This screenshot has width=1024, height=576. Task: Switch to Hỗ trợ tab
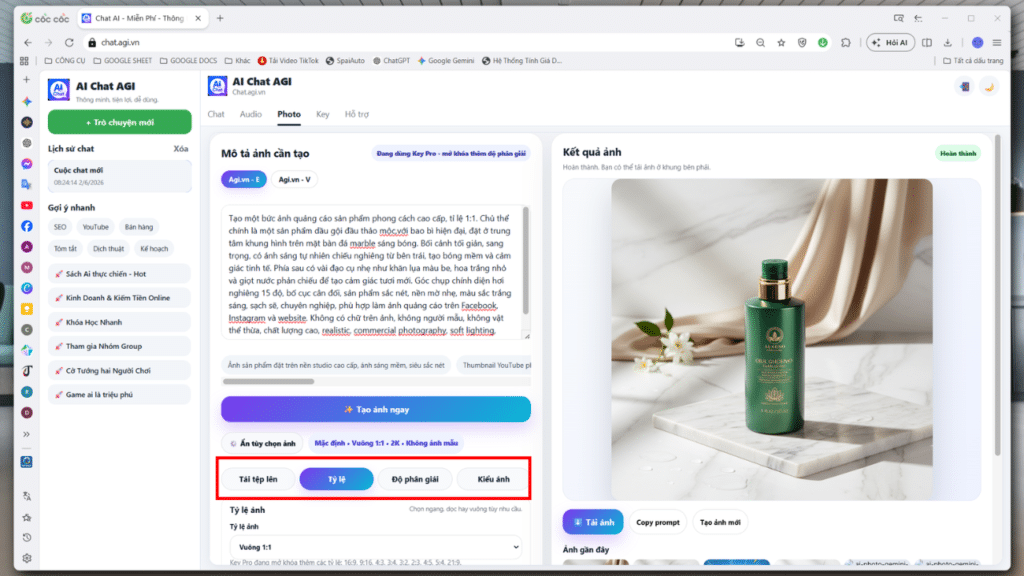(357, 114)
